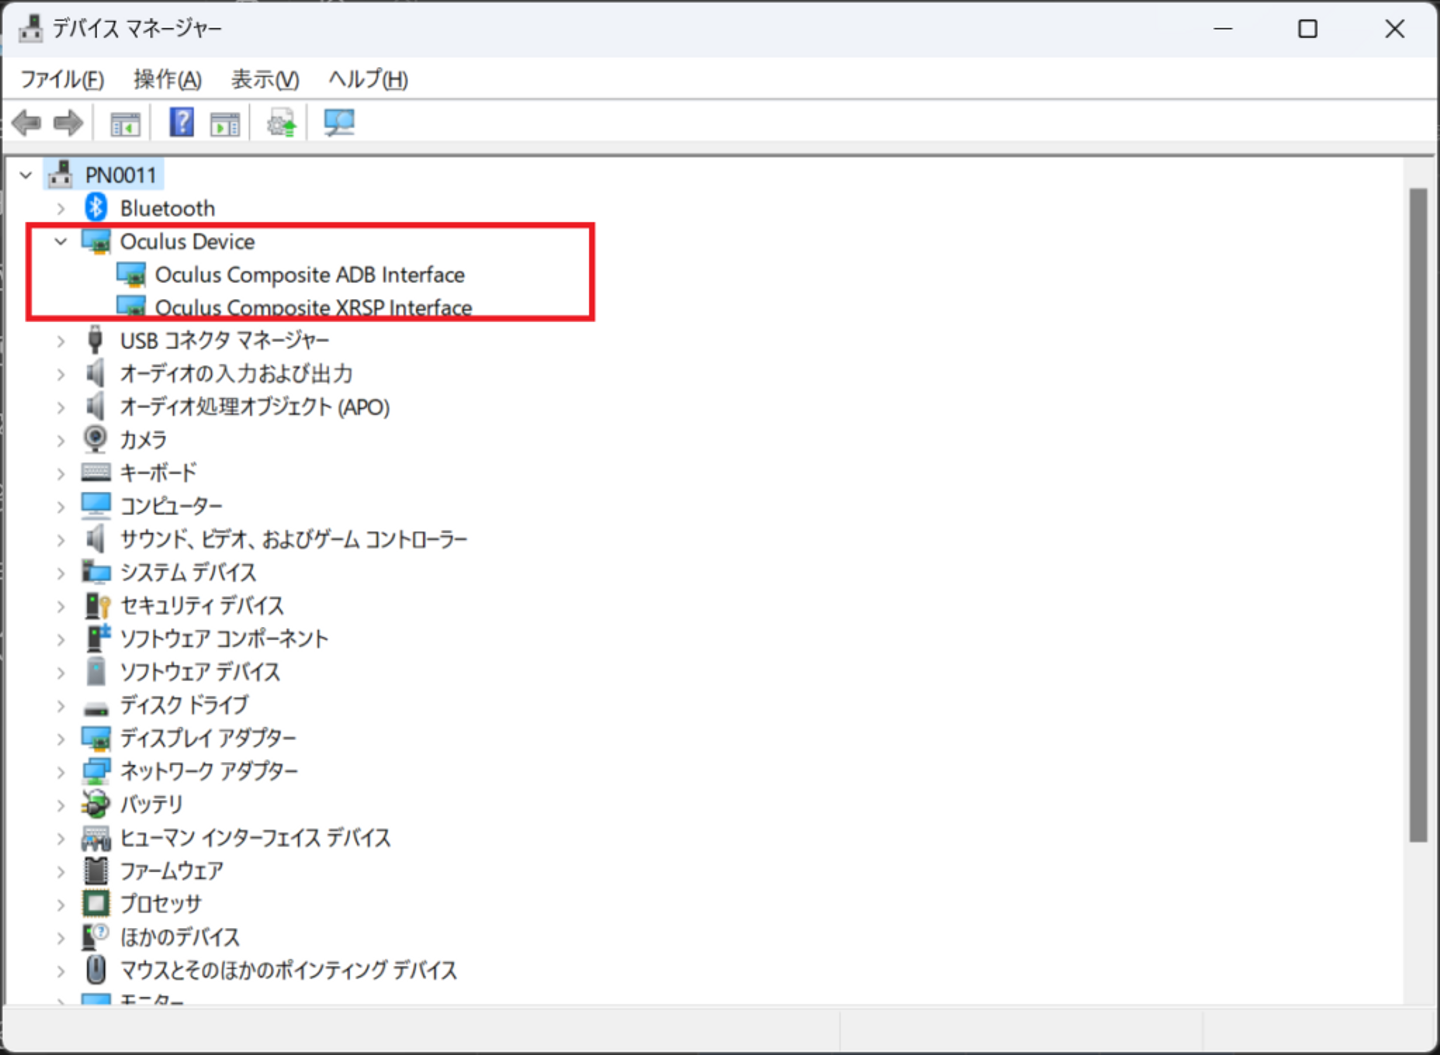Select マウスとそのほかのポインティング デバイス row
This screenshot has width=1440, height=1055.
click(288, 970)
